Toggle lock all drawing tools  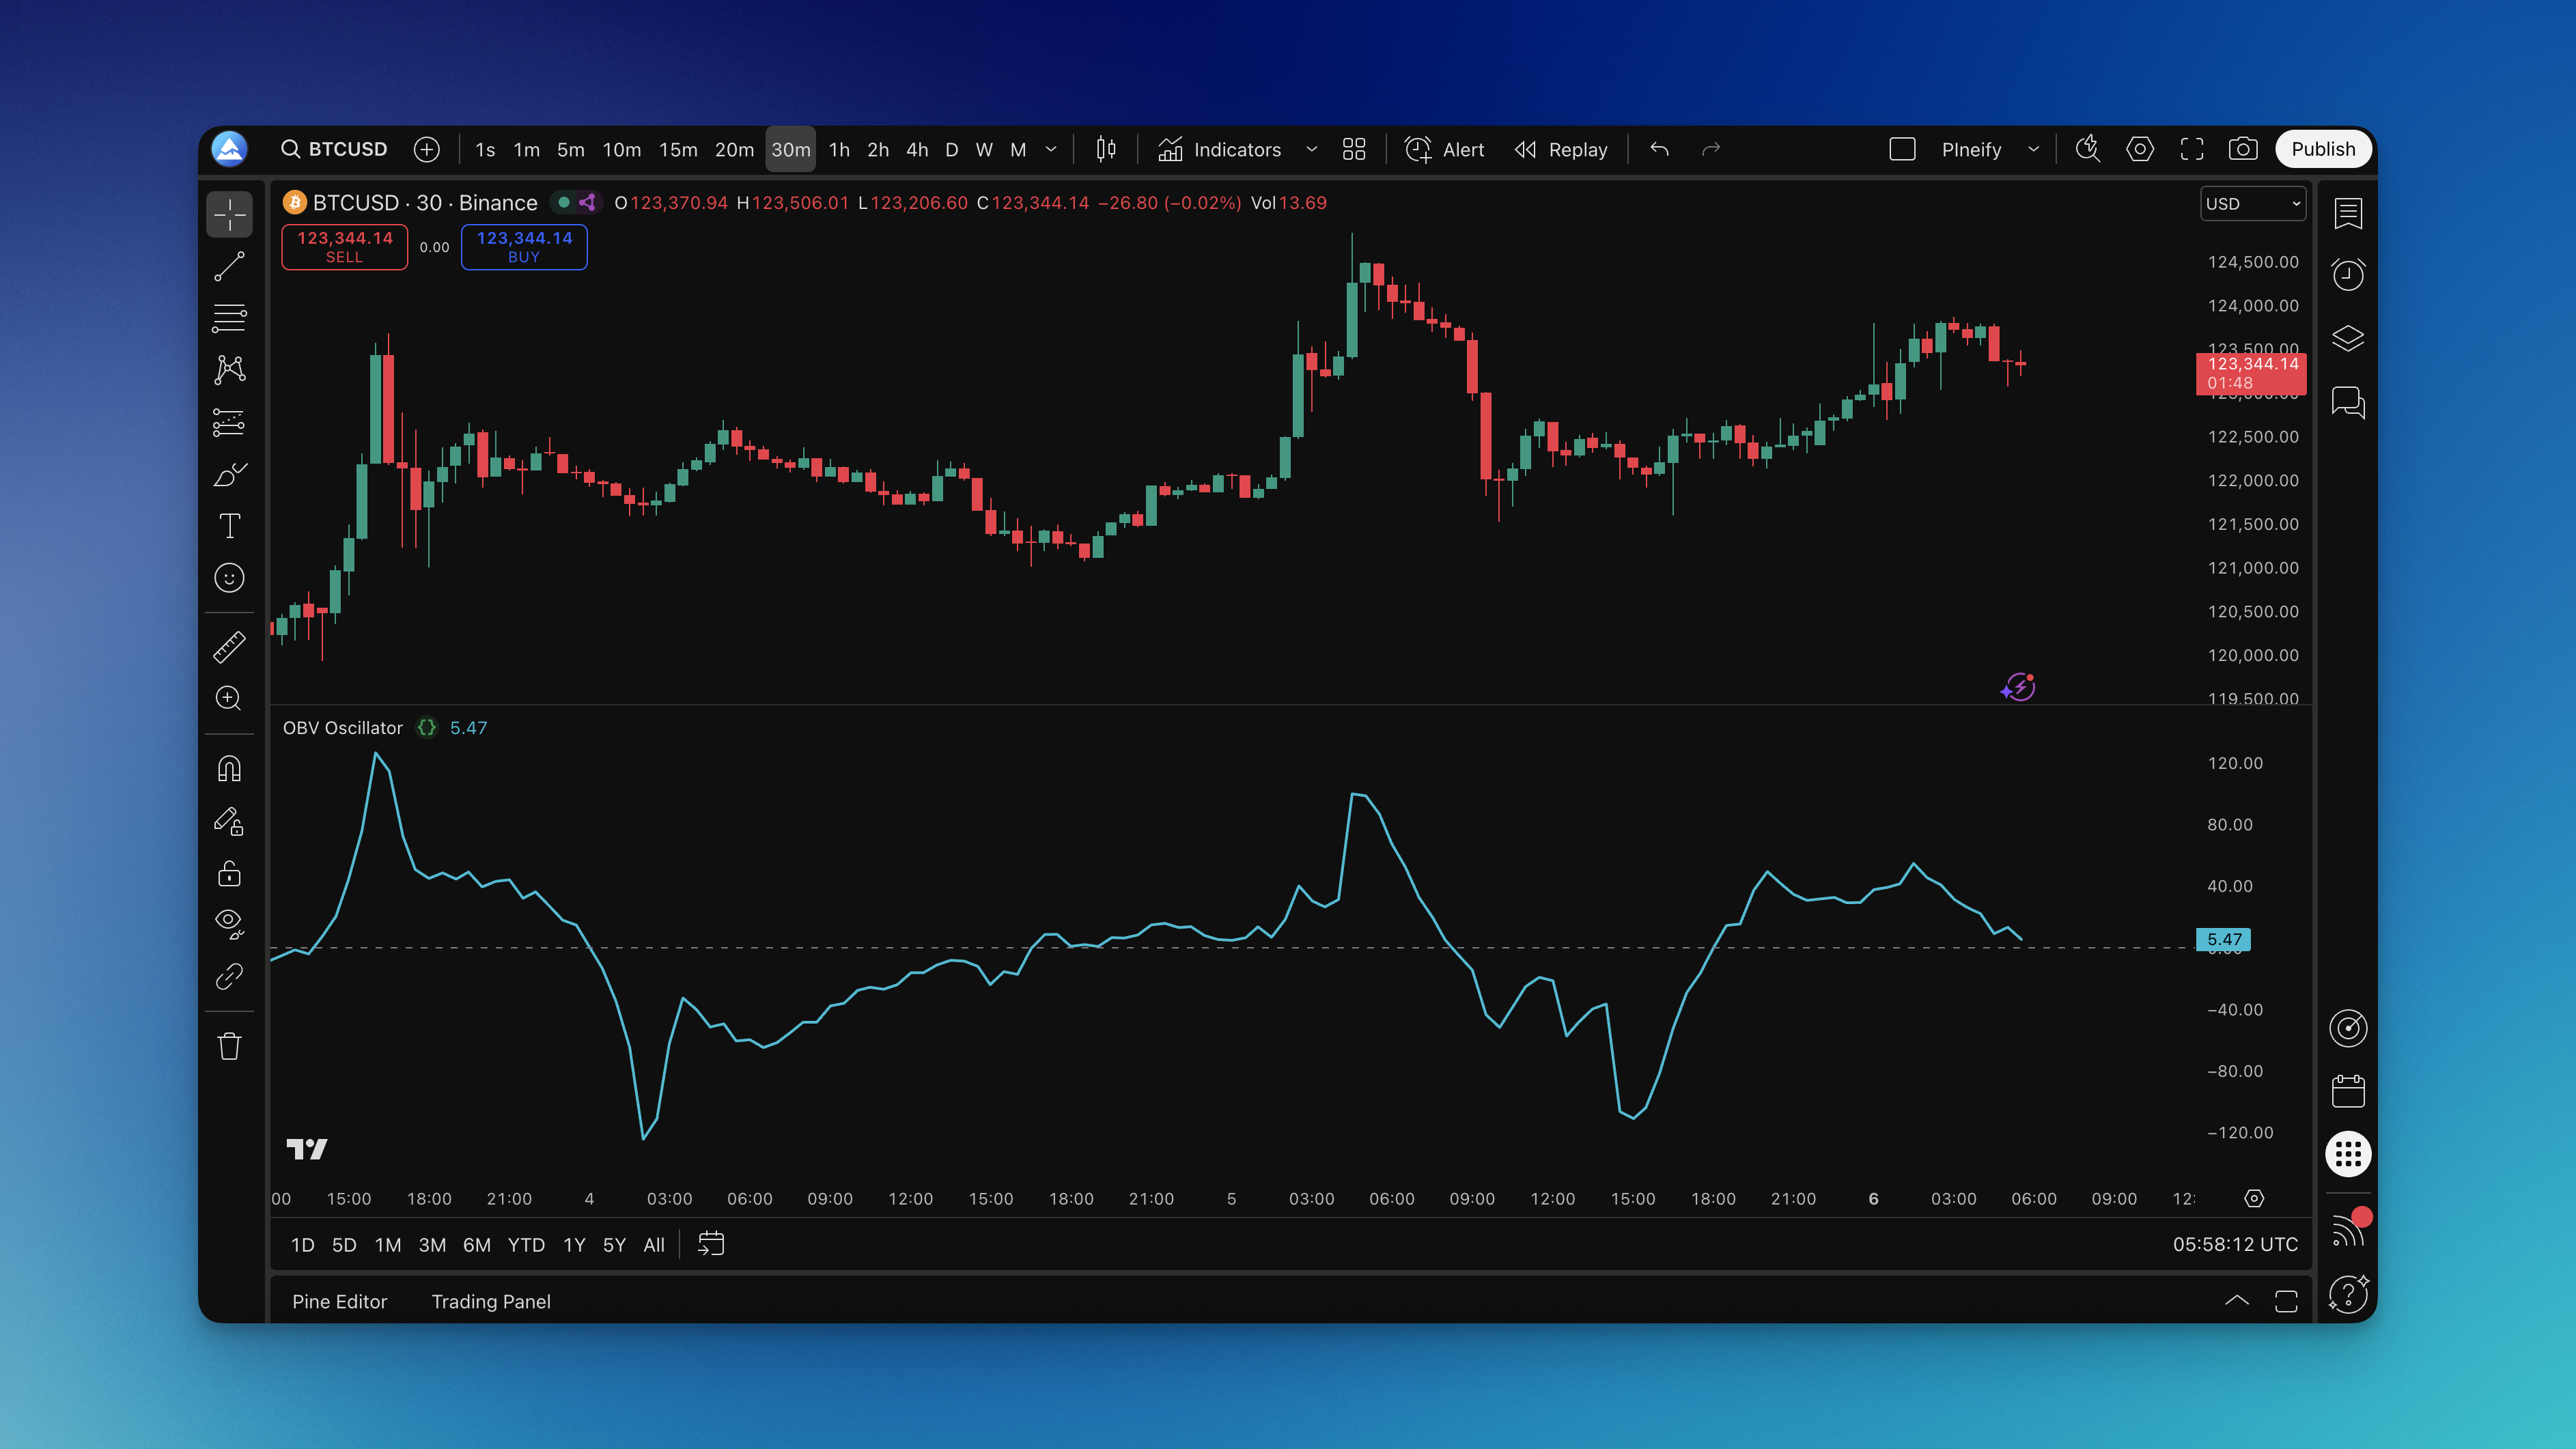(x=229, y=873)
